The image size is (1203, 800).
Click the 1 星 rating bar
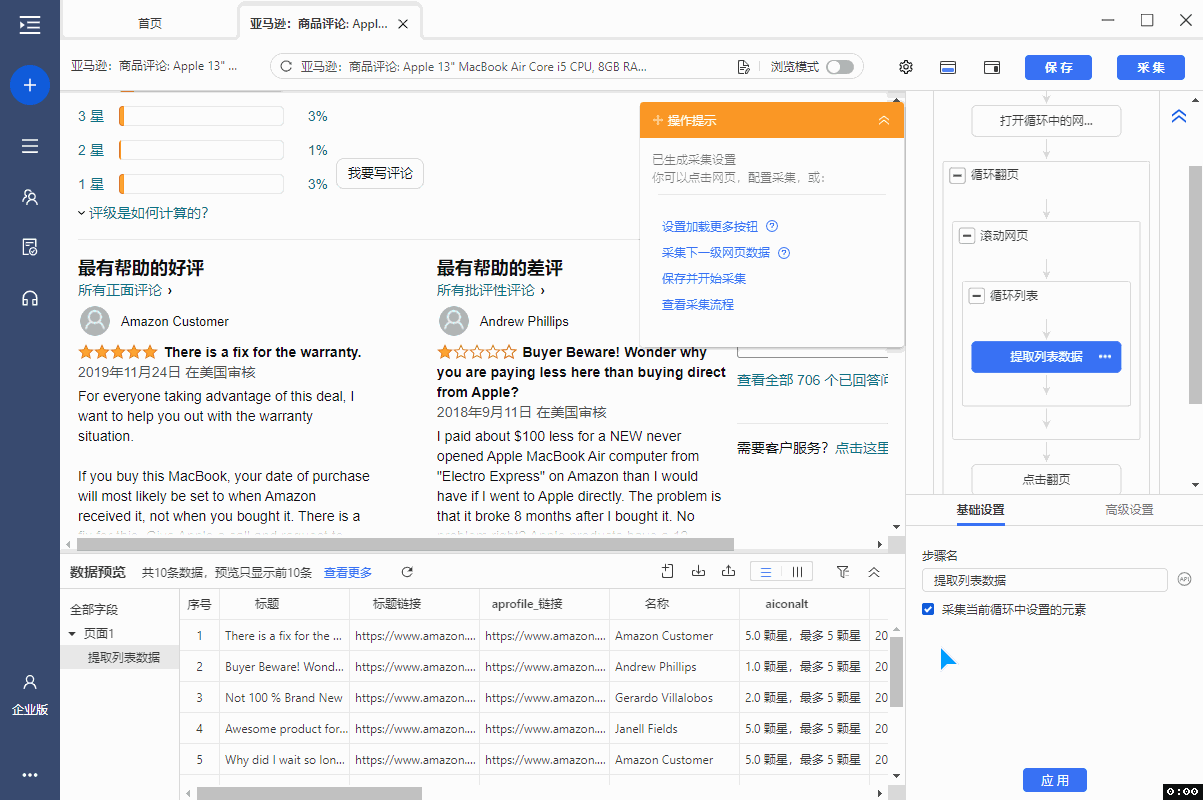coord(201,185)
